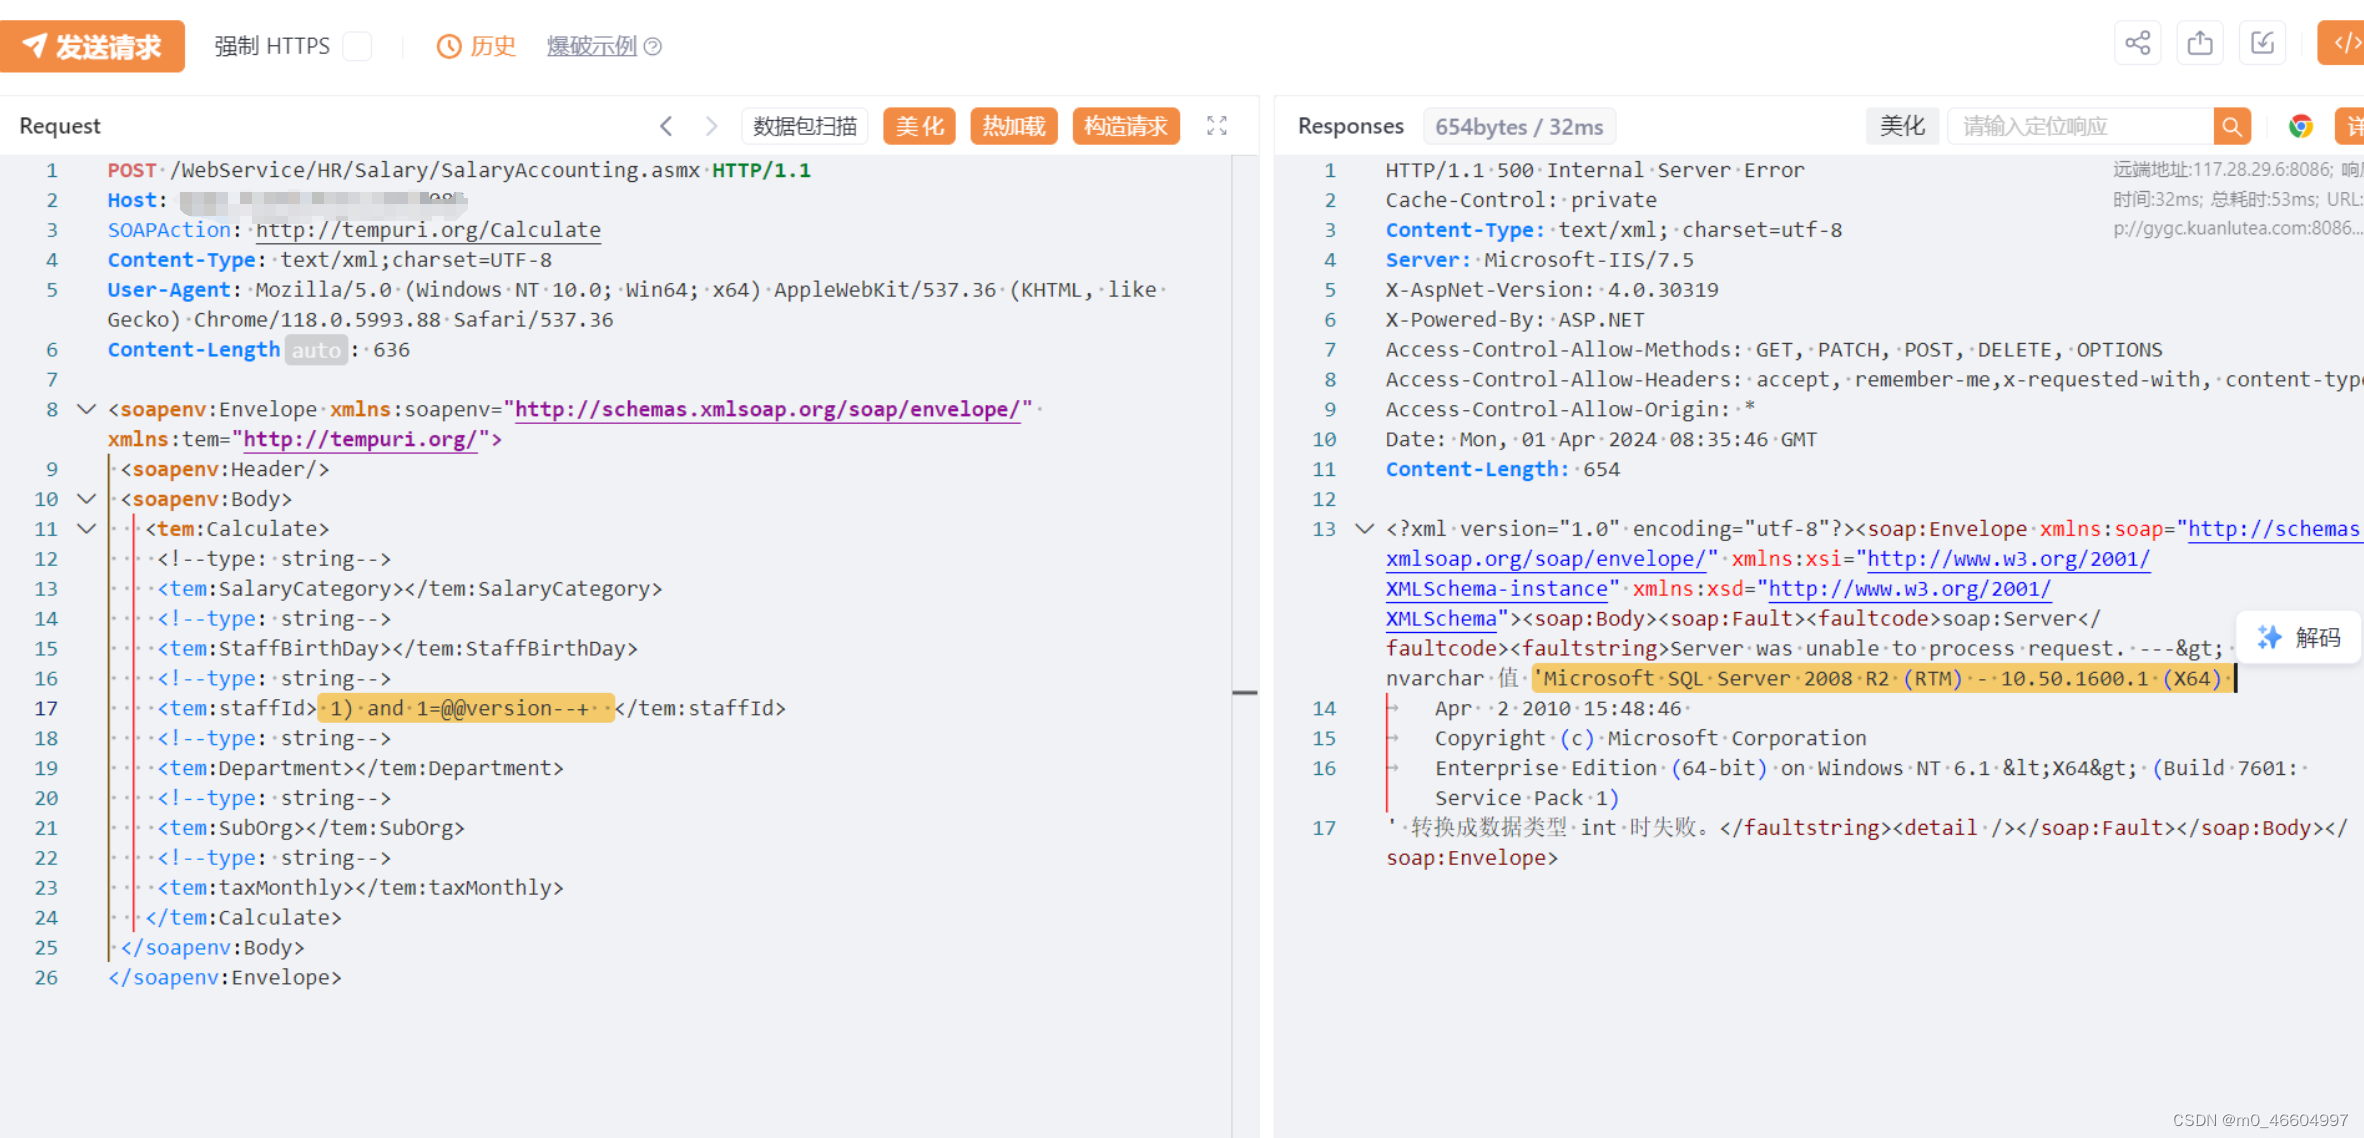The width and height of the screenshot is (2364, 1138).
Task: Click the Responses panel title
Action: coord(1351,126)
